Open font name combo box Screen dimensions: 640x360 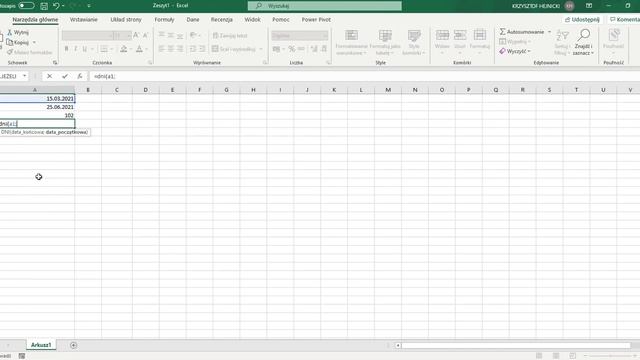pos(87,36)
